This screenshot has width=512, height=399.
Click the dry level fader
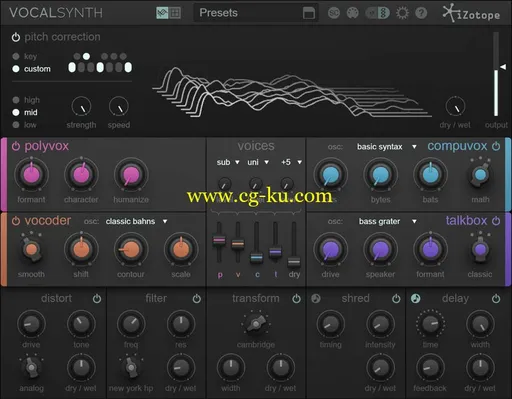tap(294, 261)
